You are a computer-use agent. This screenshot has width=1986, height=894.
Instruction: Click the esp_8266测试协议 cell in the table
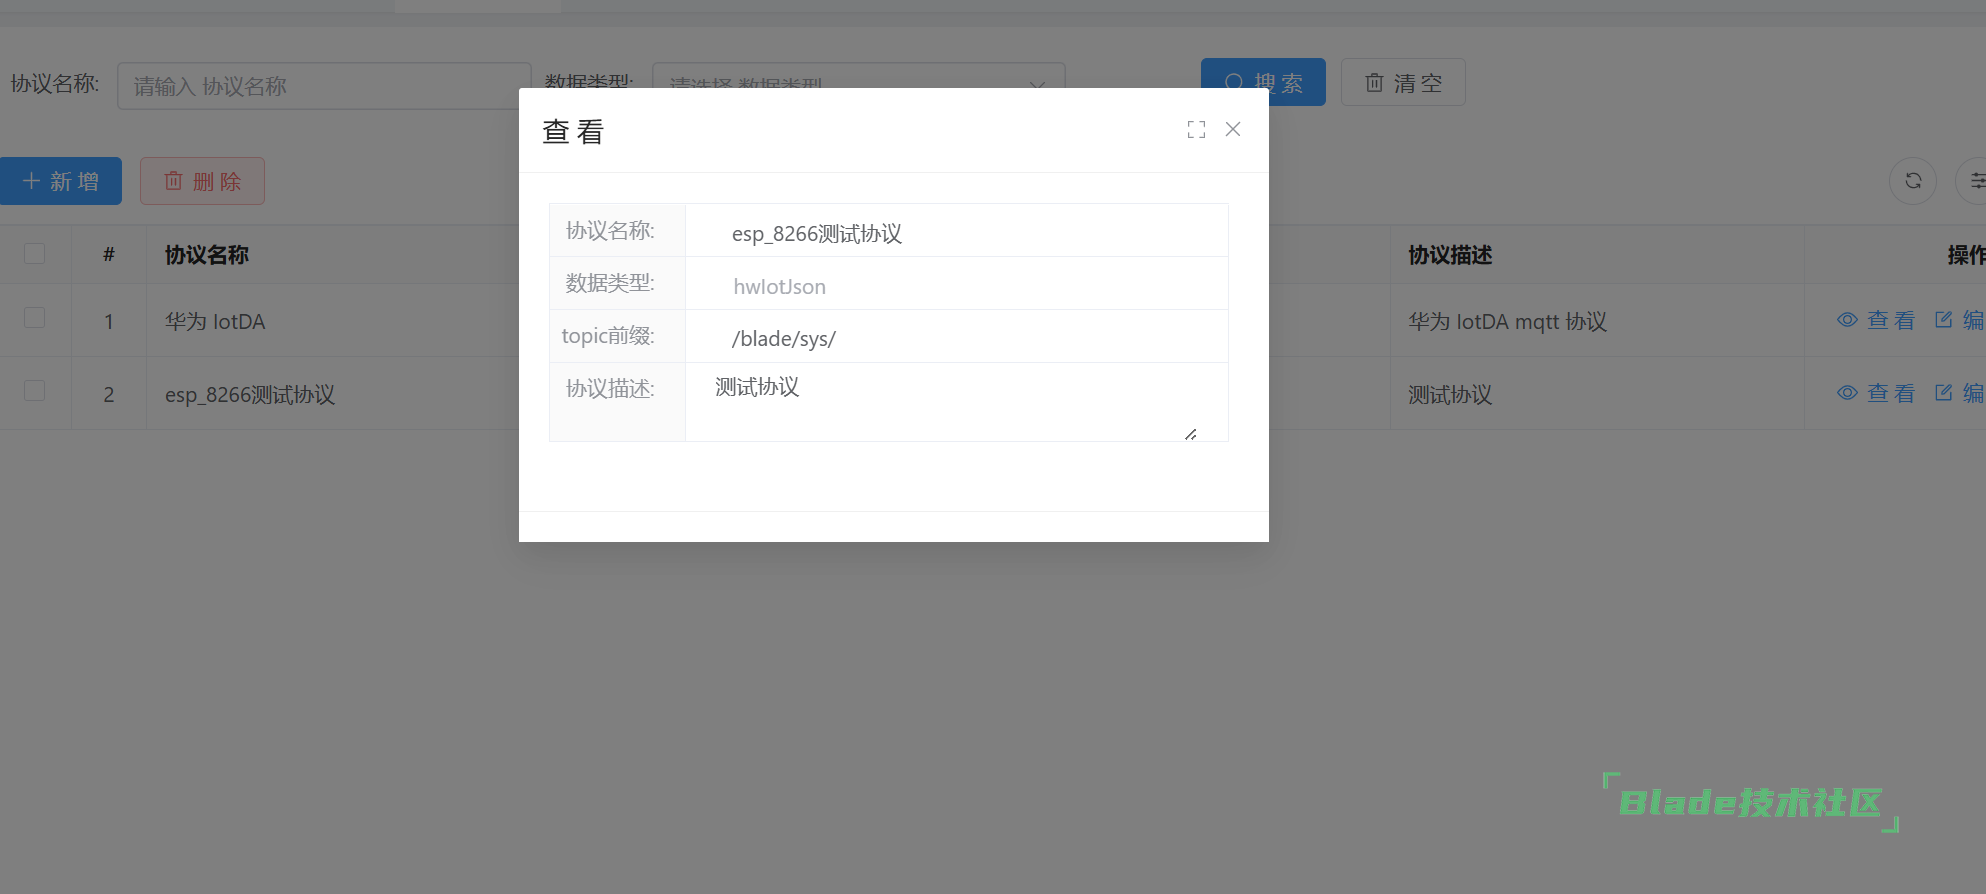(250, 394)
